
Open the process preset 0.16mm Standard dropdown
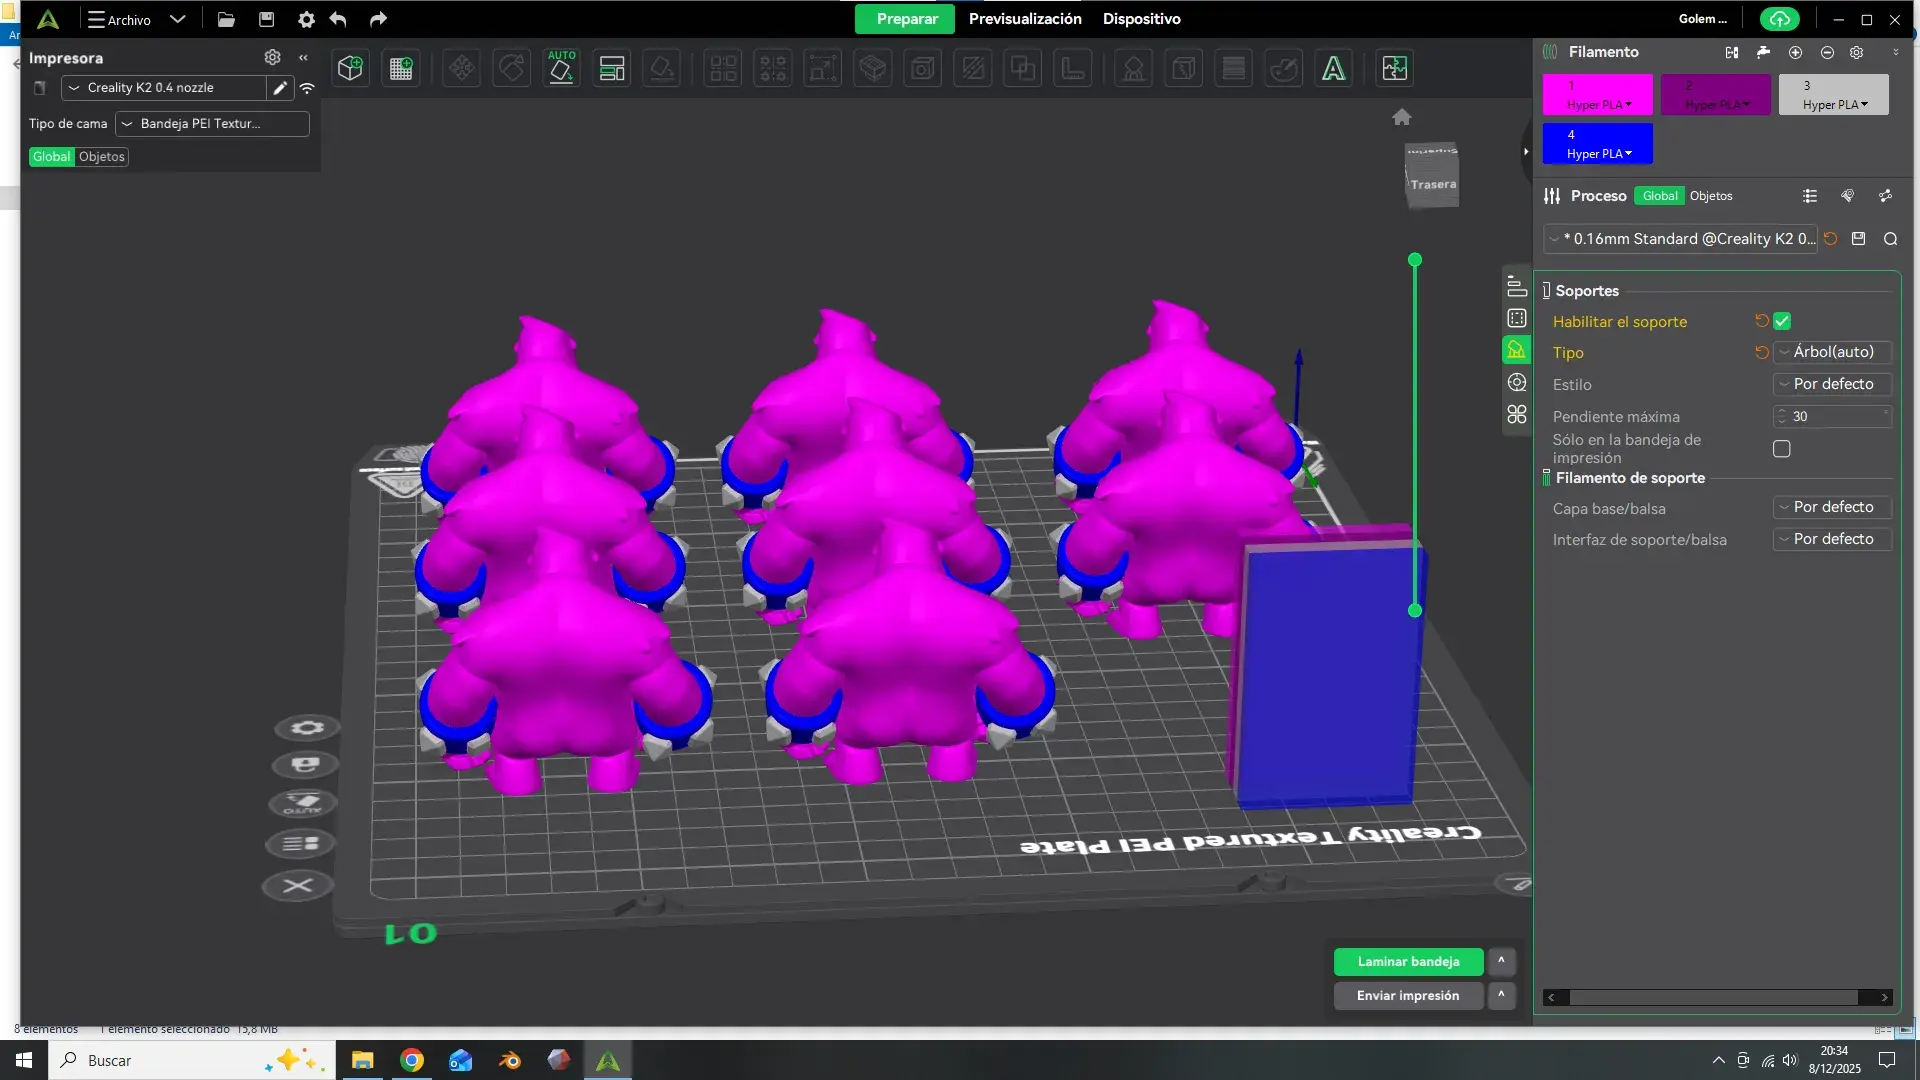1680,239
